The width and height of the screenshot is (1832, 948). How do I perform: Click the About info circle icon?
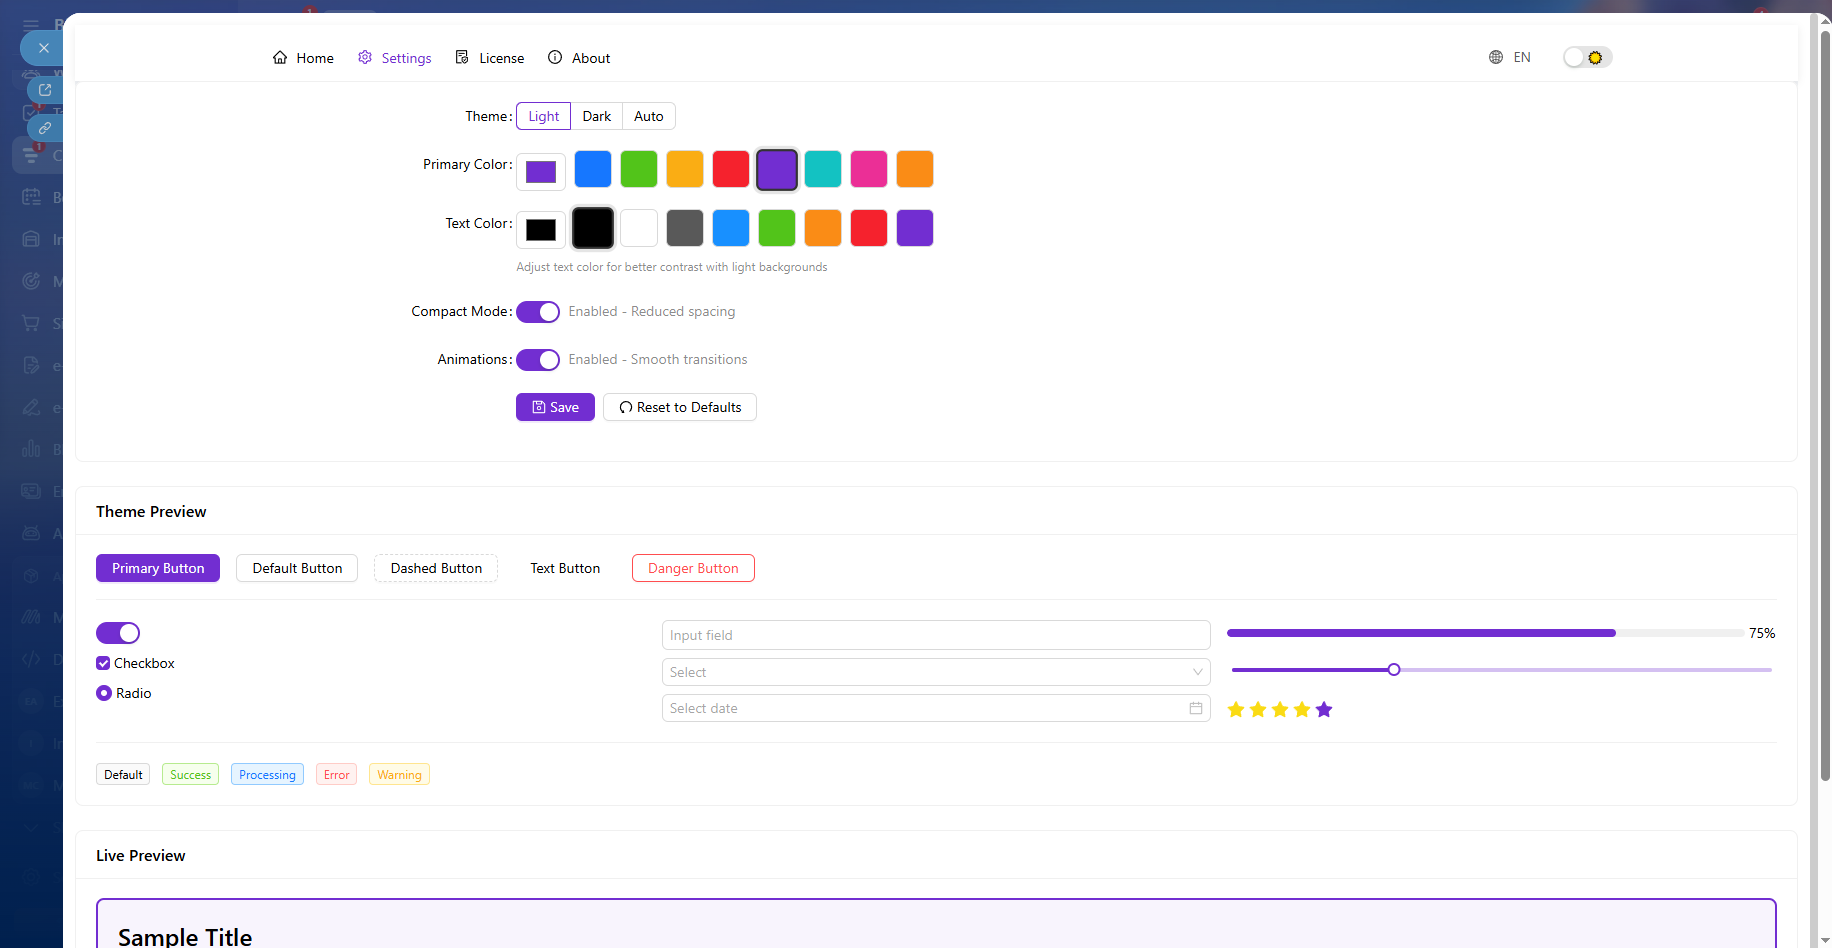(555, 58)
